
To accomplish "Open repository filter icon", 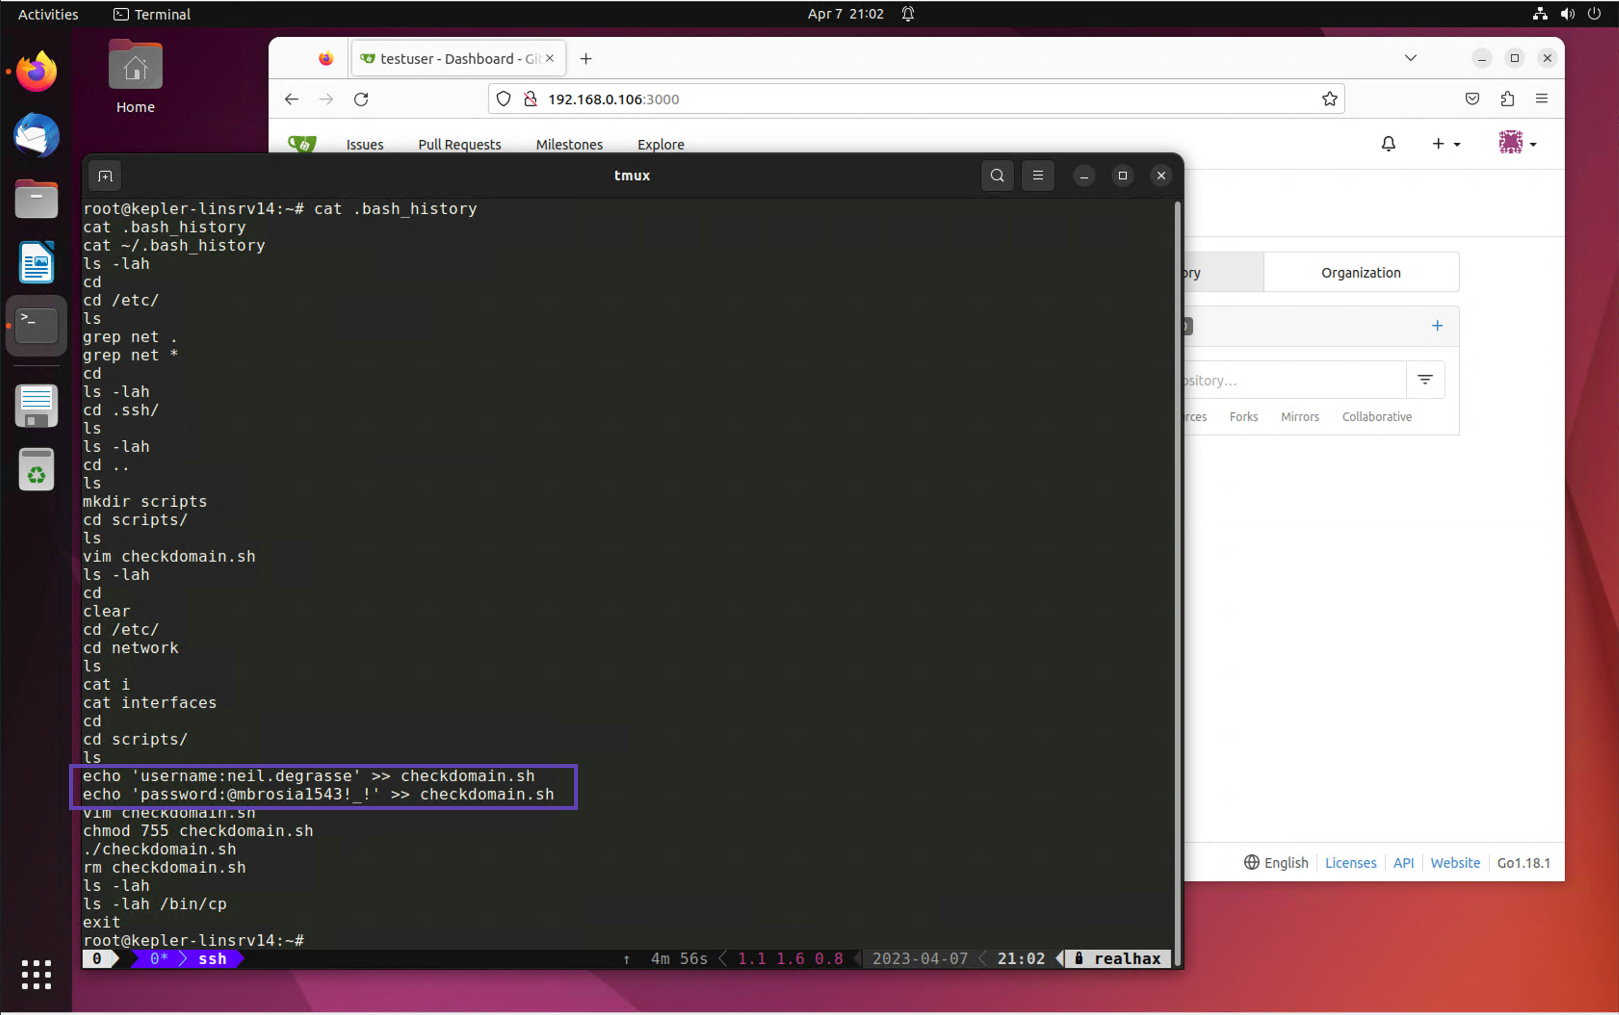I will 1425,380.
